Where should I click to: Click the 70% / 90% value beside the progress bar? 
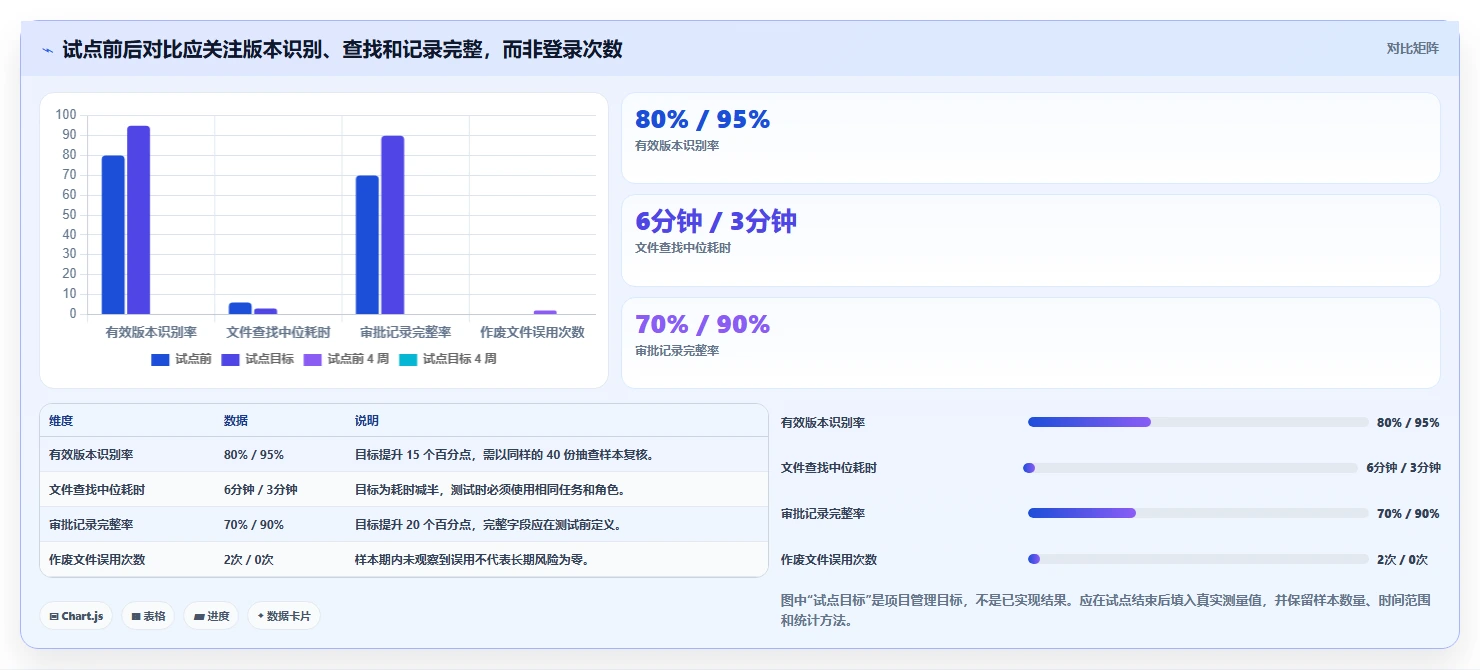1408,513
